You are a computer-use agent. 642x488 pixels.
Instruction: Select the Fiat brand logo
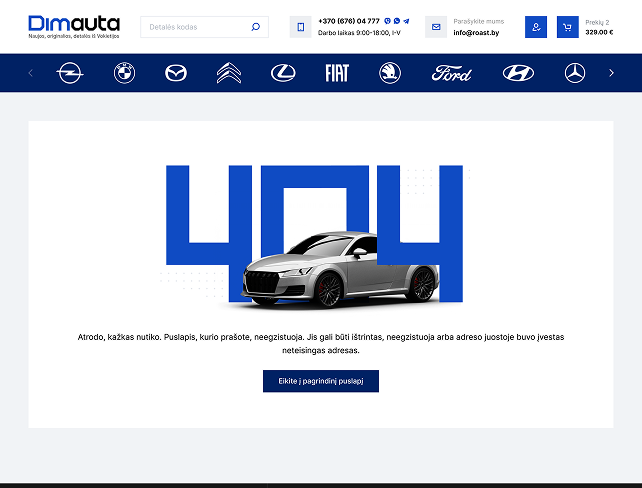pyautogui.click(x=337, y=73)
